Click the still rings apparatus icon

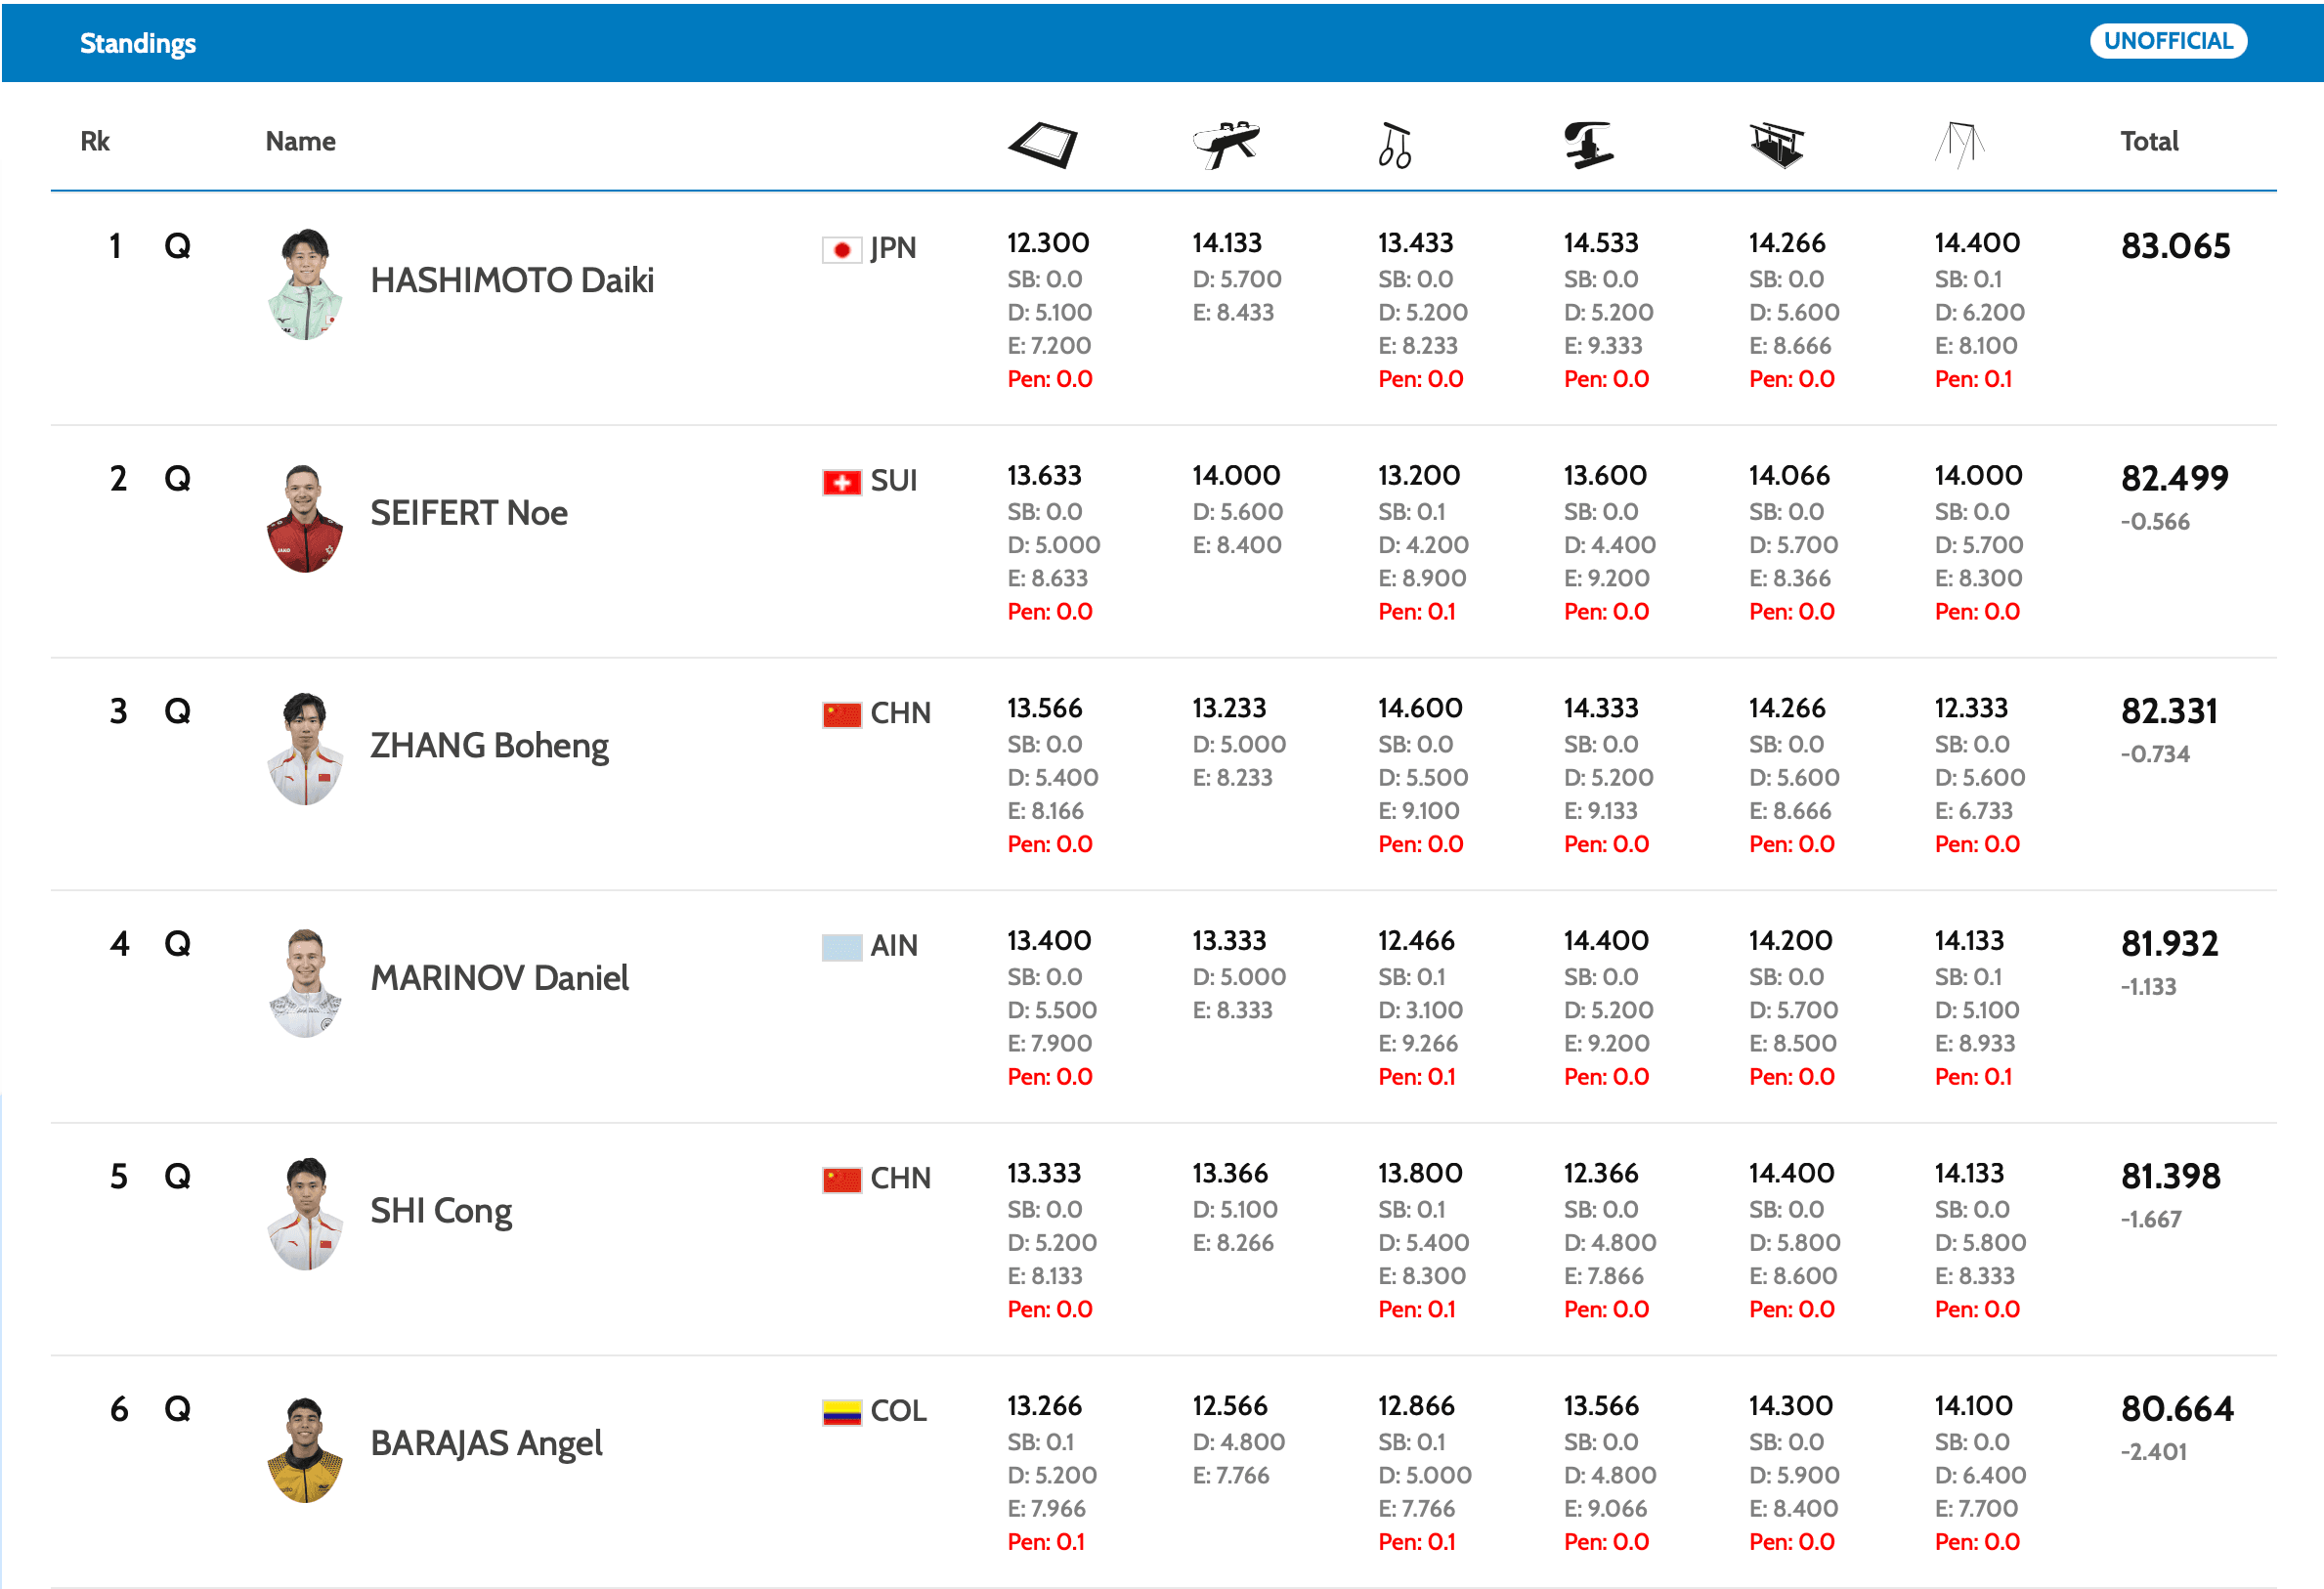pyautogui.click(x=1394, y=145)
